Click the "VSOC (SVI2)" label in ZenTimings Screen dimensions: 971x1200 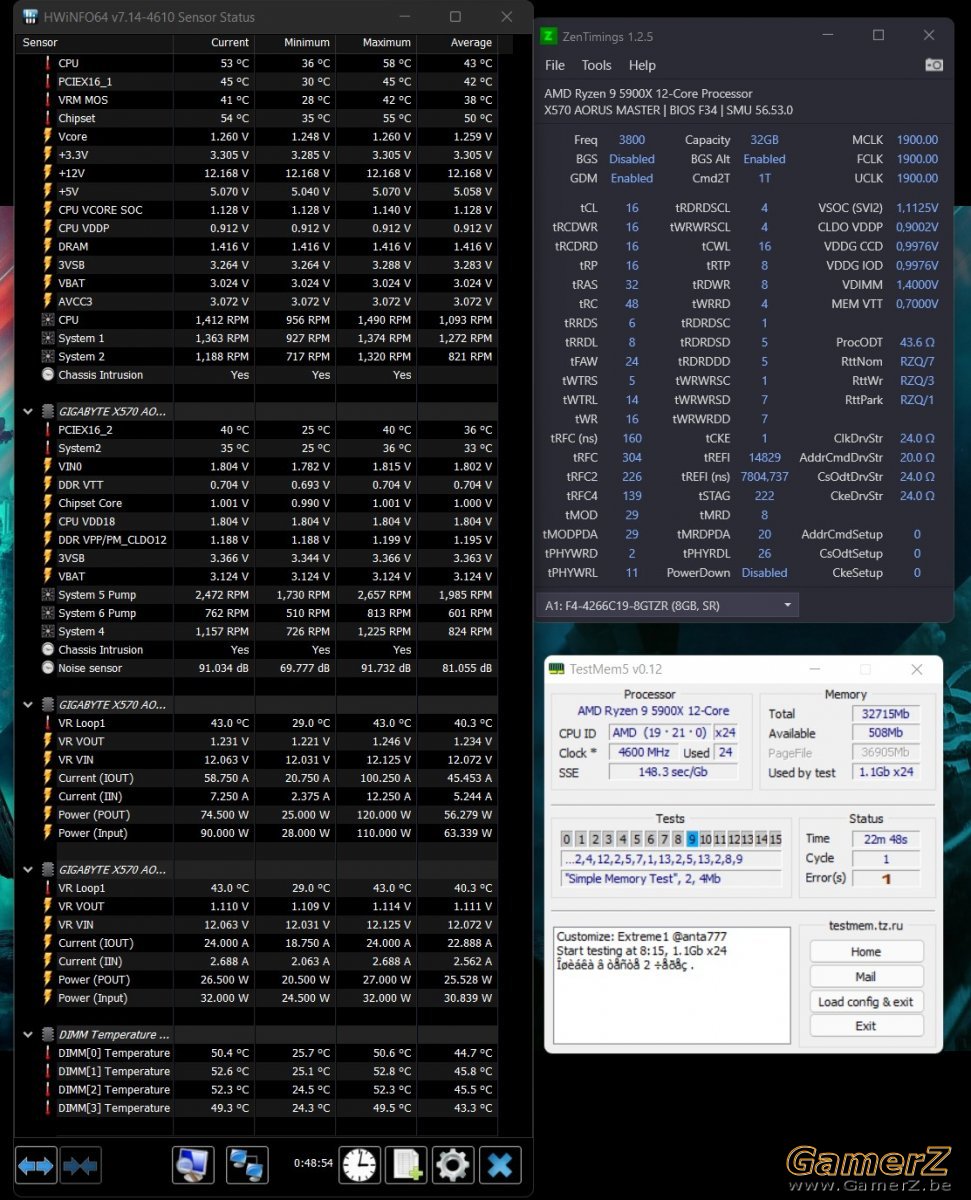850,208
